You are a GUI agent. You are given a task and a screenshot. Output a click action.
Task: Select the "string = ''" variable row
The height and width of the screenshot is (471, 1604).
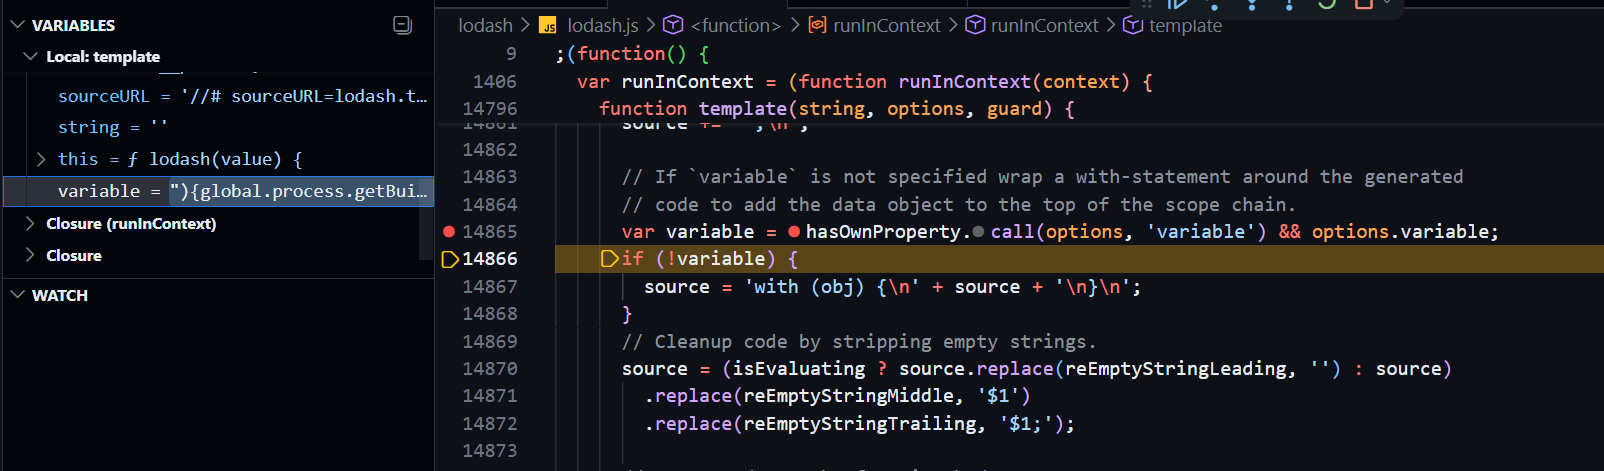click(218, 127)
